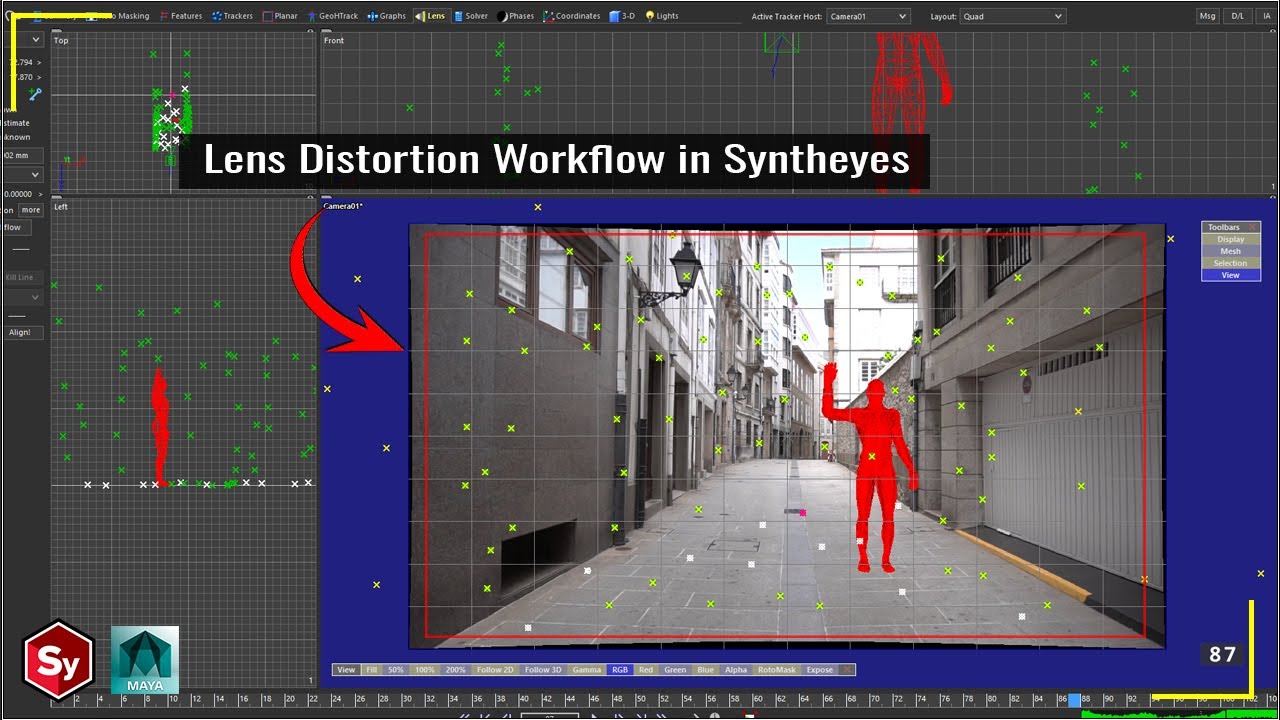The image size is (1280, 720).
Task: Set zoom to 100%
Action: (424, 670)
